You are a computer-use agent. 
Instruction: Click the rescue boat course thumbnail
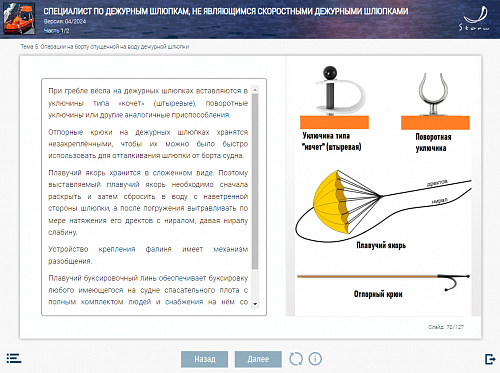point(19,18)
